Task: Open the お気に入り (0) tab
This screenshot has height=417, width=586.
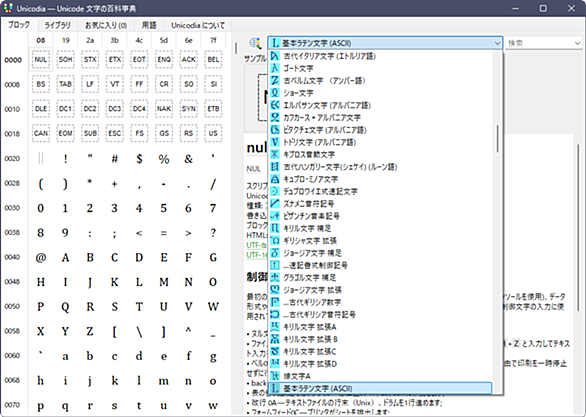Action: coord(106,25)
